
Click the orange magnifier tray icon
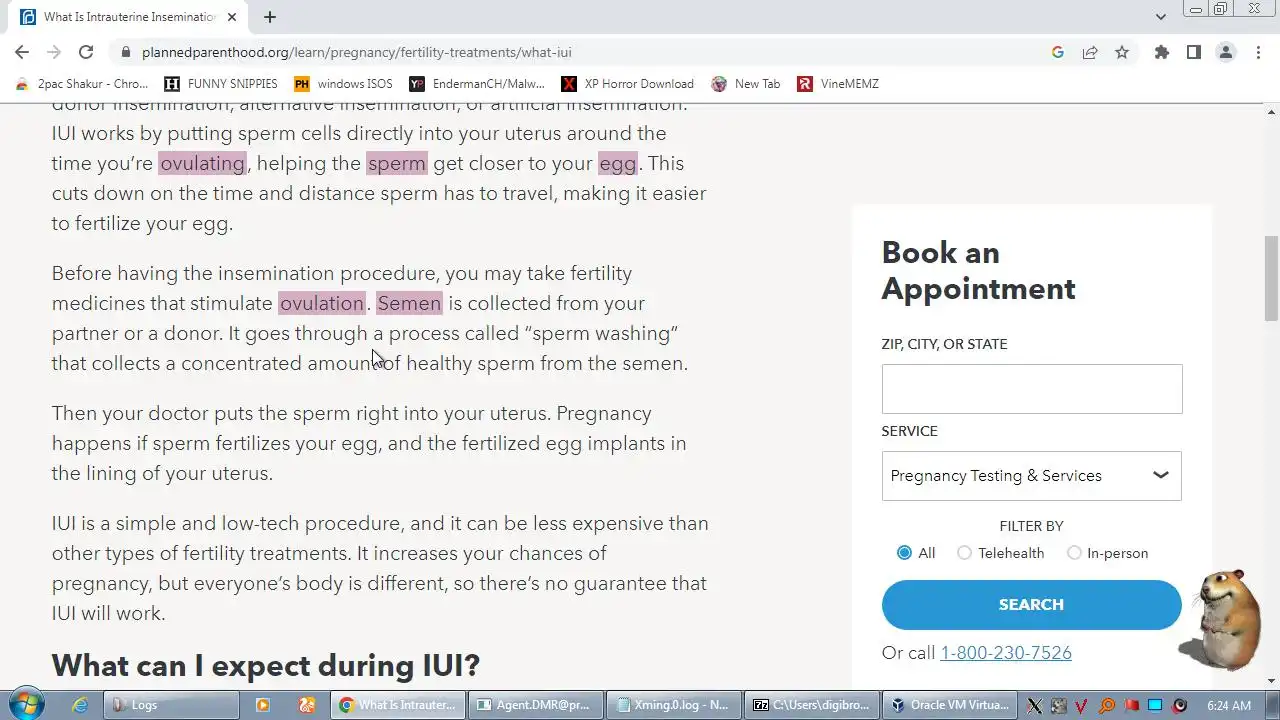coord(1107,705)
